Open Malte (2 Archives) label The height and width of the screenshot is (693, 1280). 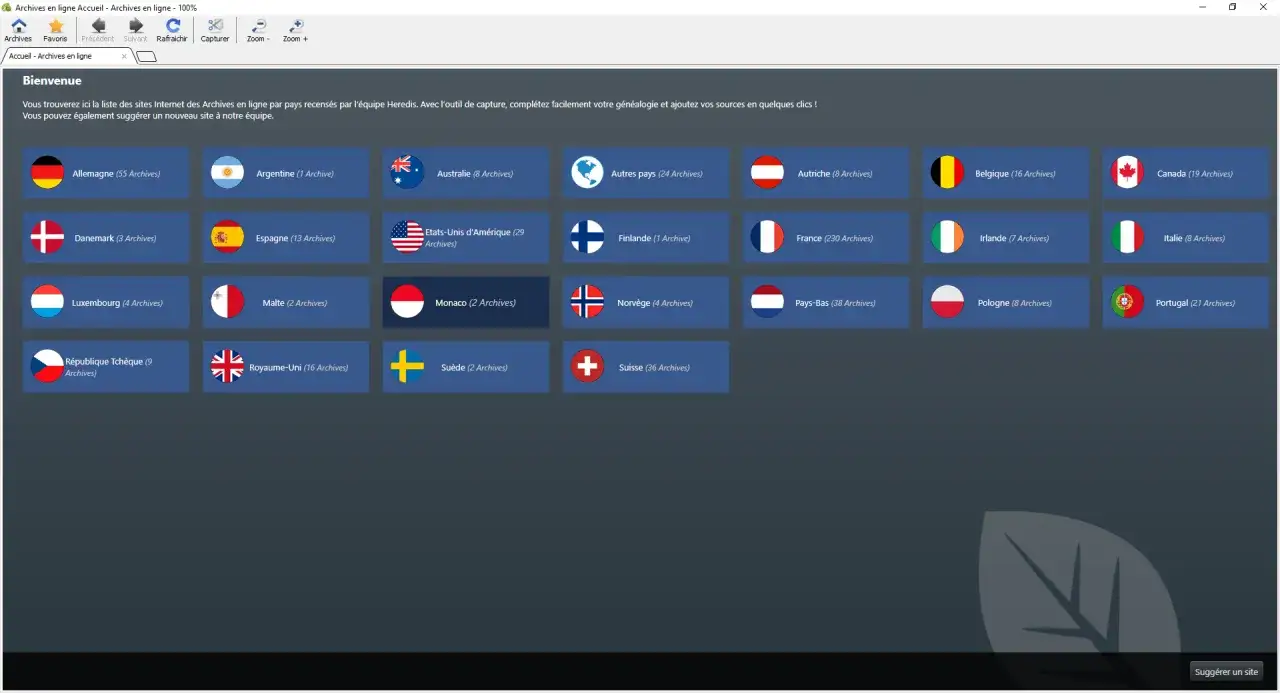pos(295,303)
